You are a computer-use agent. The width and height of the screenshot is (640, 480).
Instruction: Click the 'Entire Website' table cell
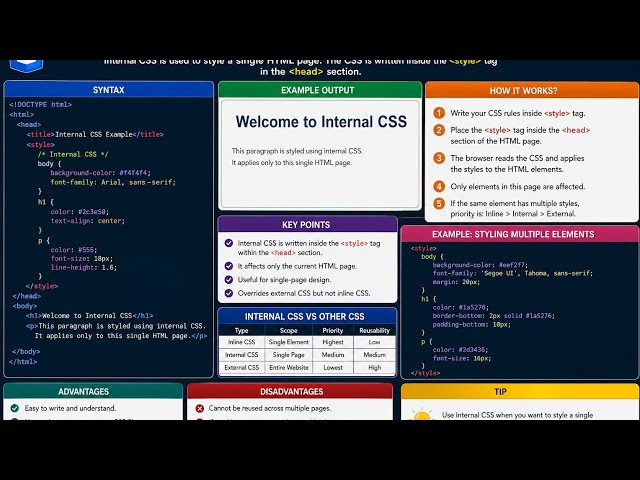(x=289, y=367)
